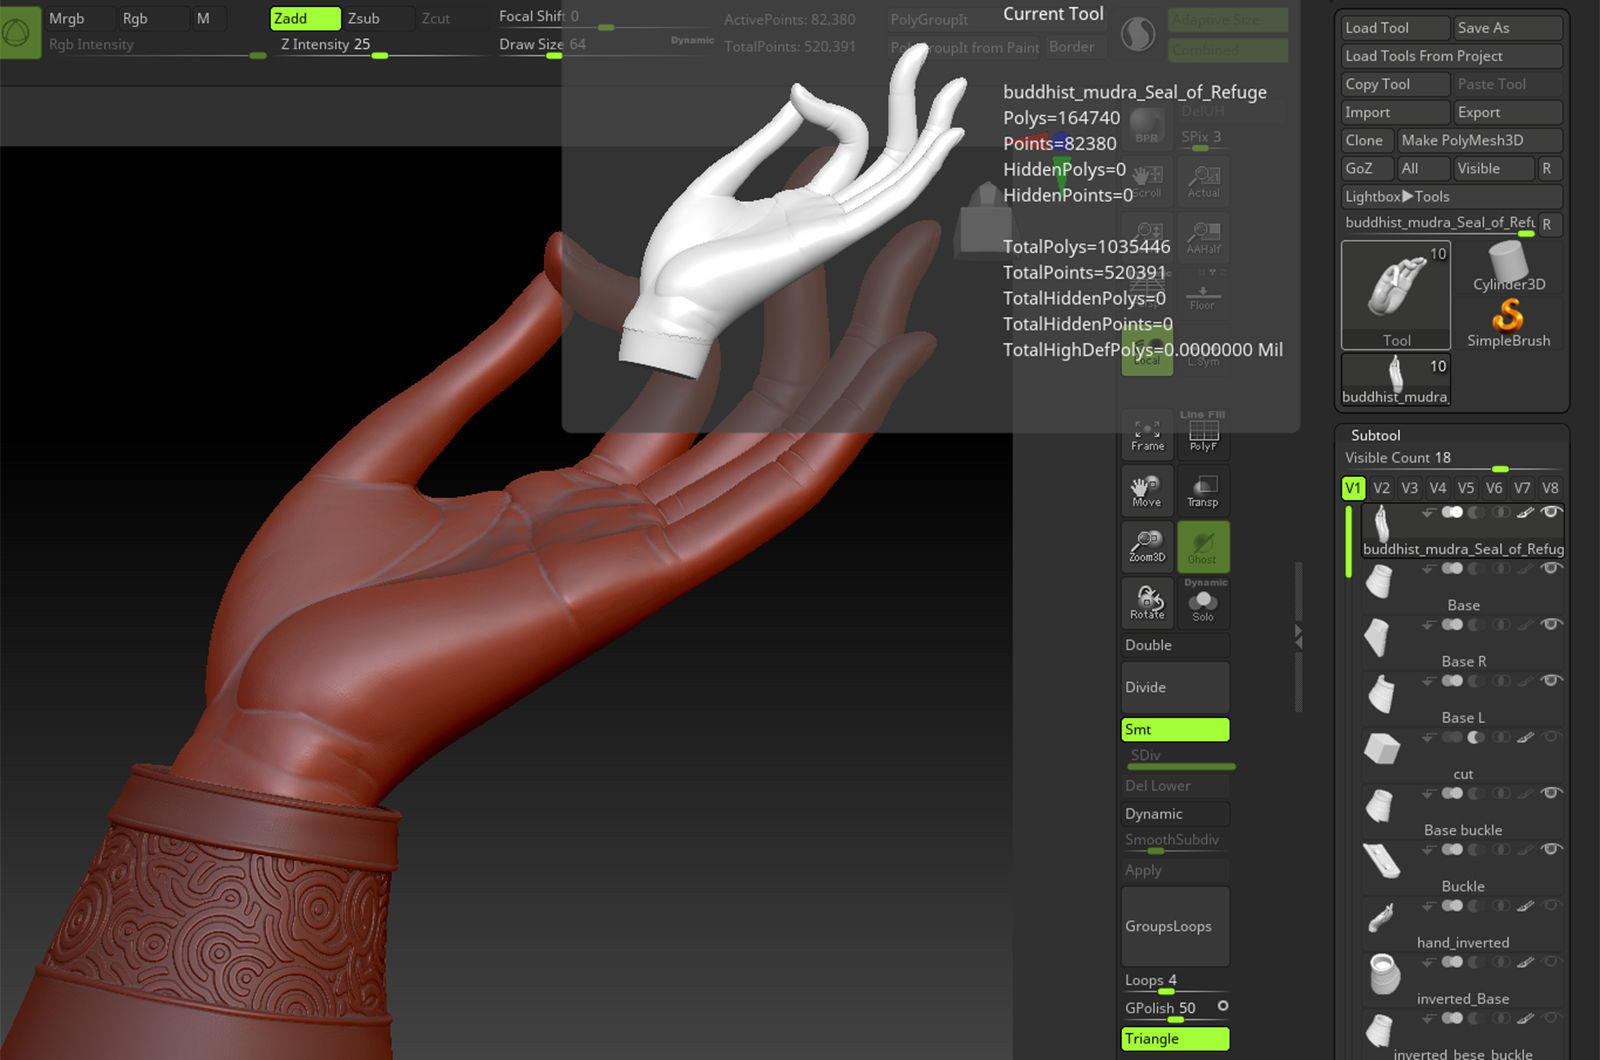Enable the Mrgb paint mode
The height and width of the screenshot is (1060, 1600).
pyautogui.click(x=79, y=18)
